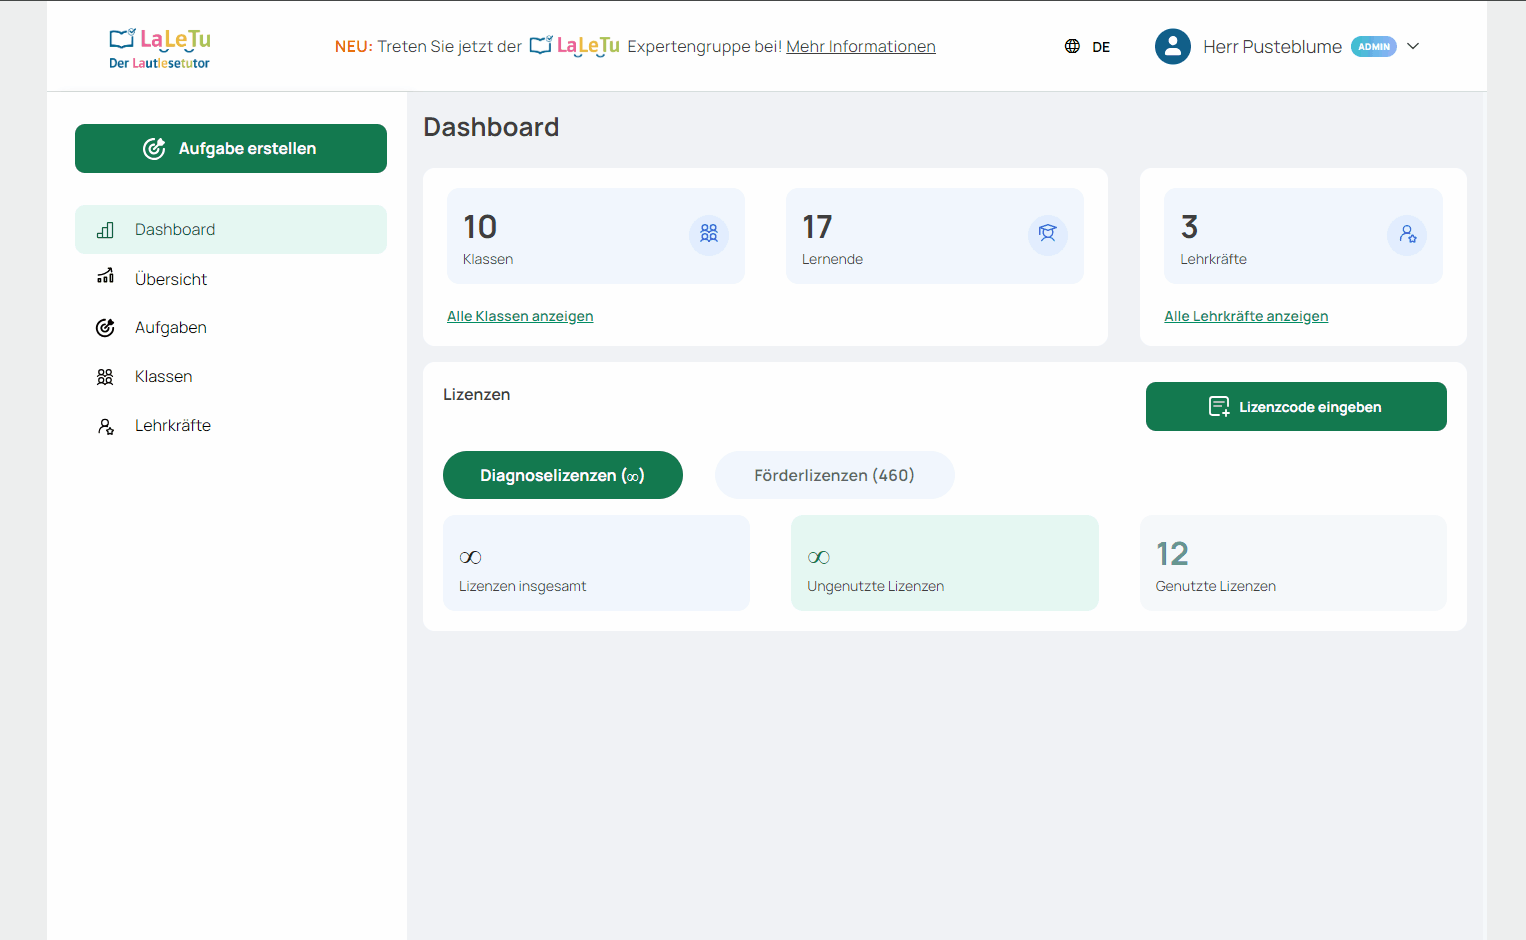
Task: Open the Lehrkräfte sidebar item
Action: [231, 425]
